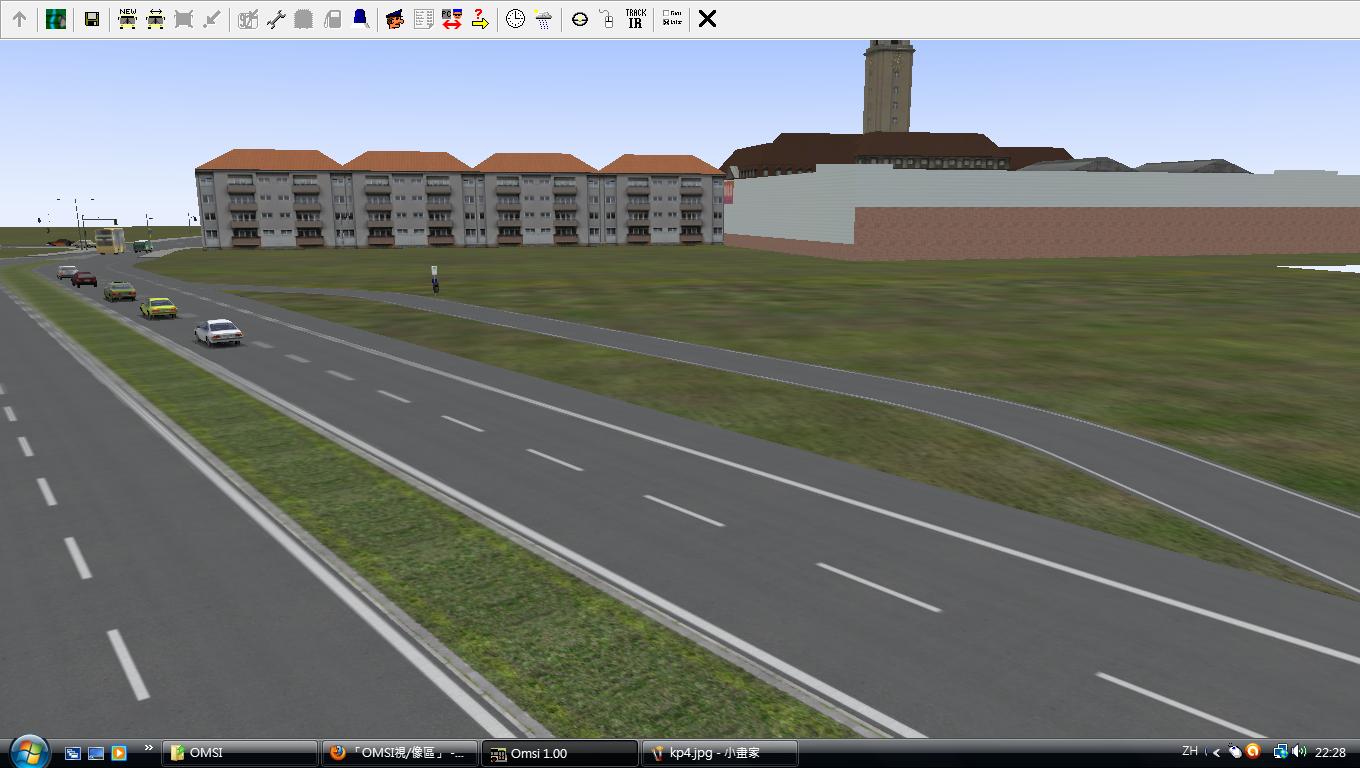Click the question mark arrow icon

pos(480,18)
